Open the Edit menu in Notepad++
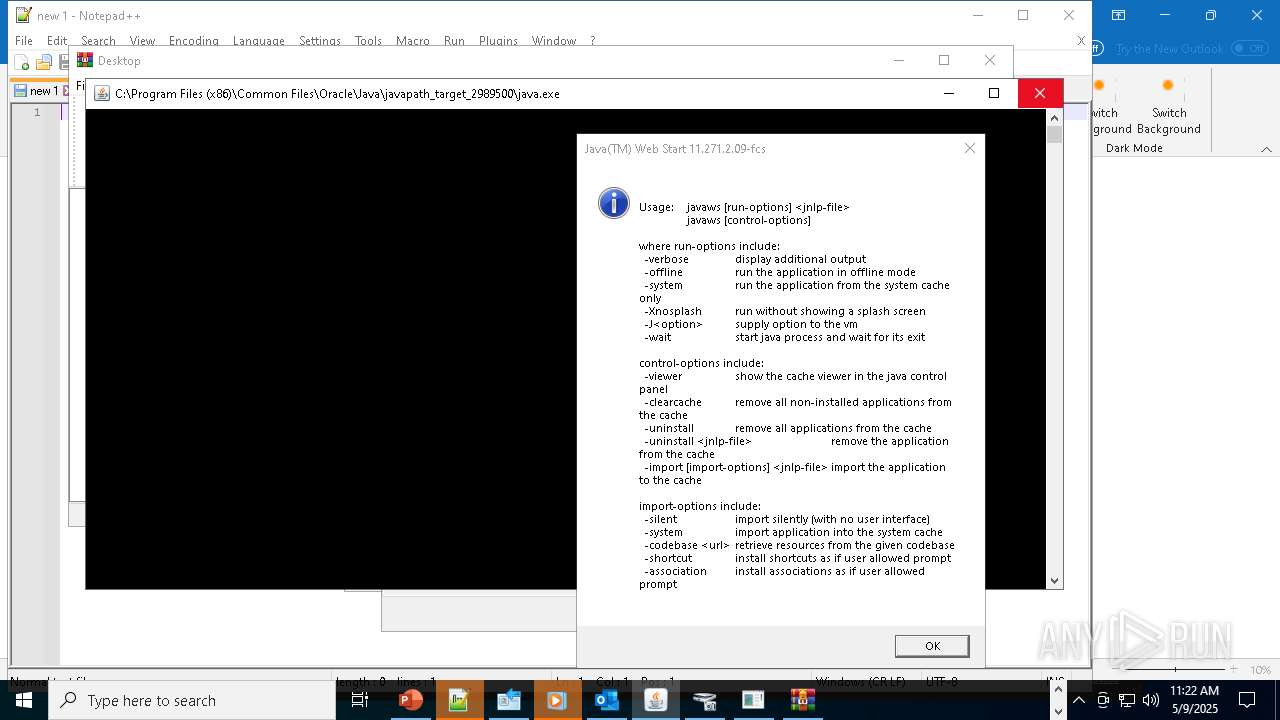This screenshot has width=1280, height=720. [57, 41]
